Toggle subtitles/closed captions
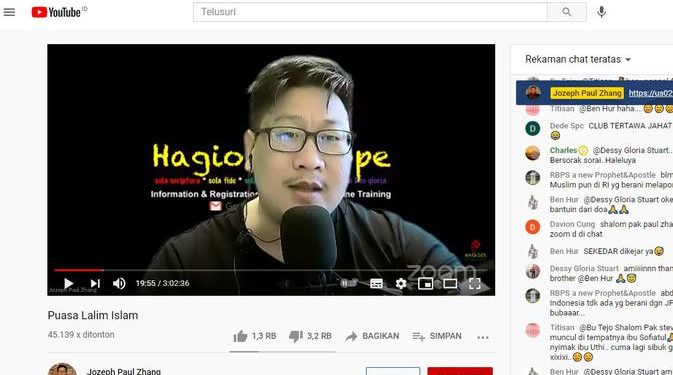673x375 pixels. pyautogui.click(x=376, y=283)
